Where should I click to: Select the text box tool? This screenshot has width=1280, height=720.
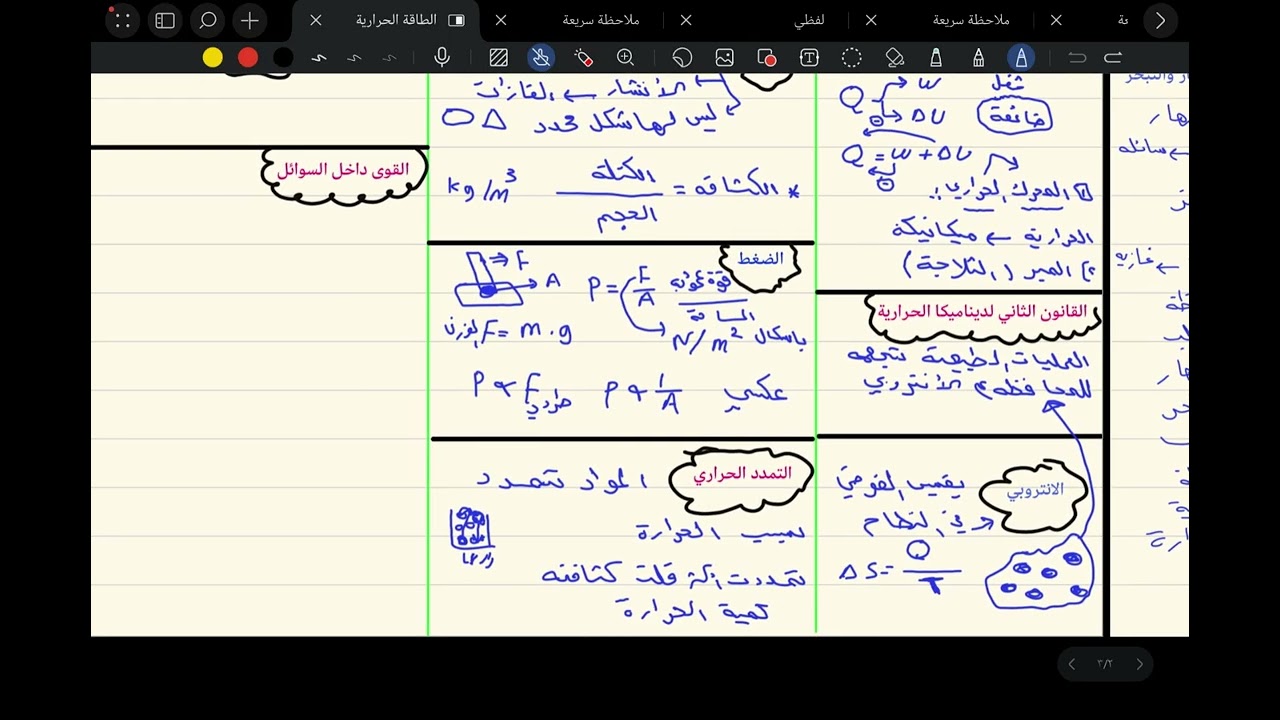click(809, 58)
